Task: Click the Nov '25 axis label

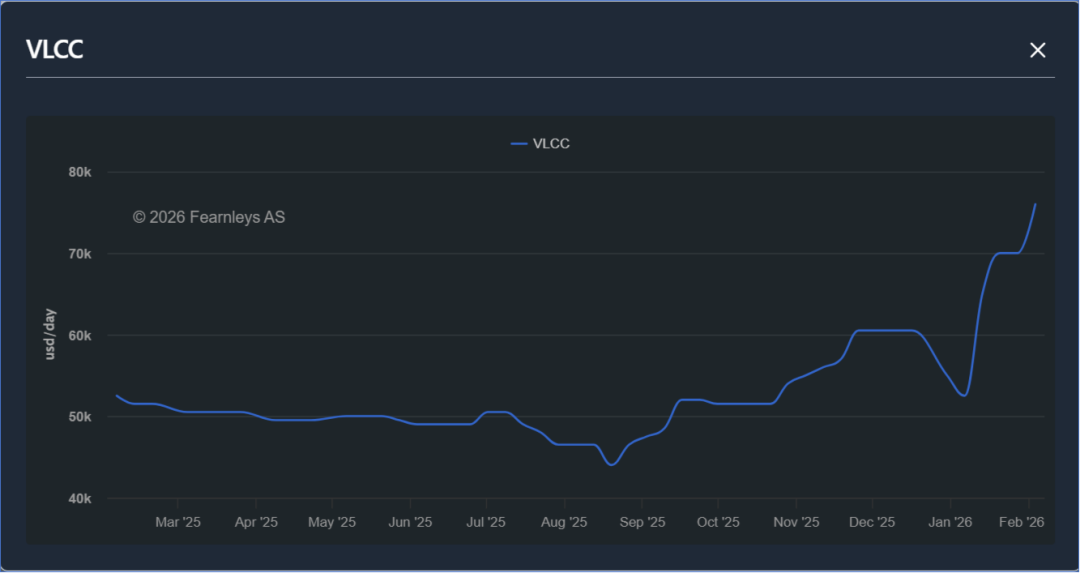Action: tap(797, 522)
